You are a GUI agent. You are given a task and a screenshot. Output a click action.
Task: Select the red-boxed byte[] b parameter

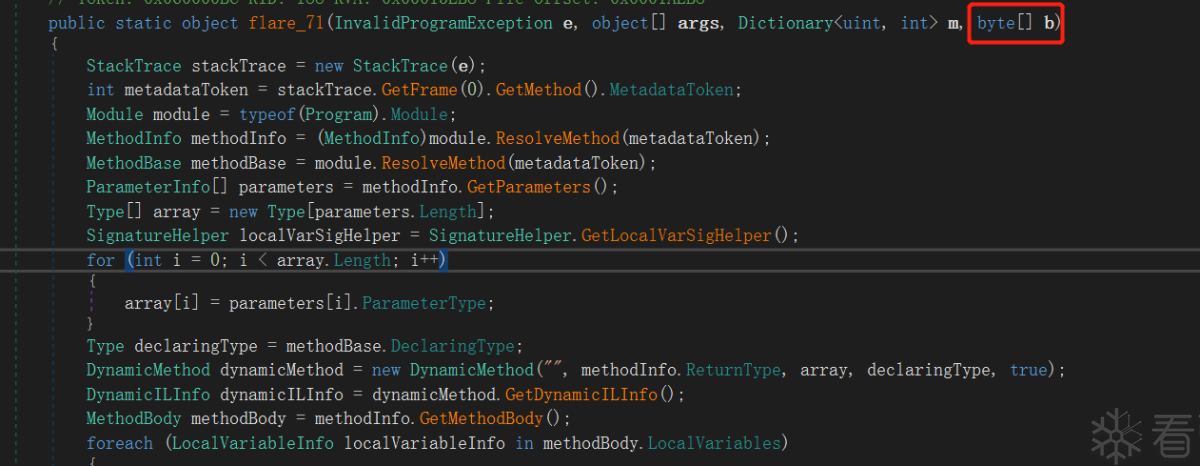tap(1016, 23)
